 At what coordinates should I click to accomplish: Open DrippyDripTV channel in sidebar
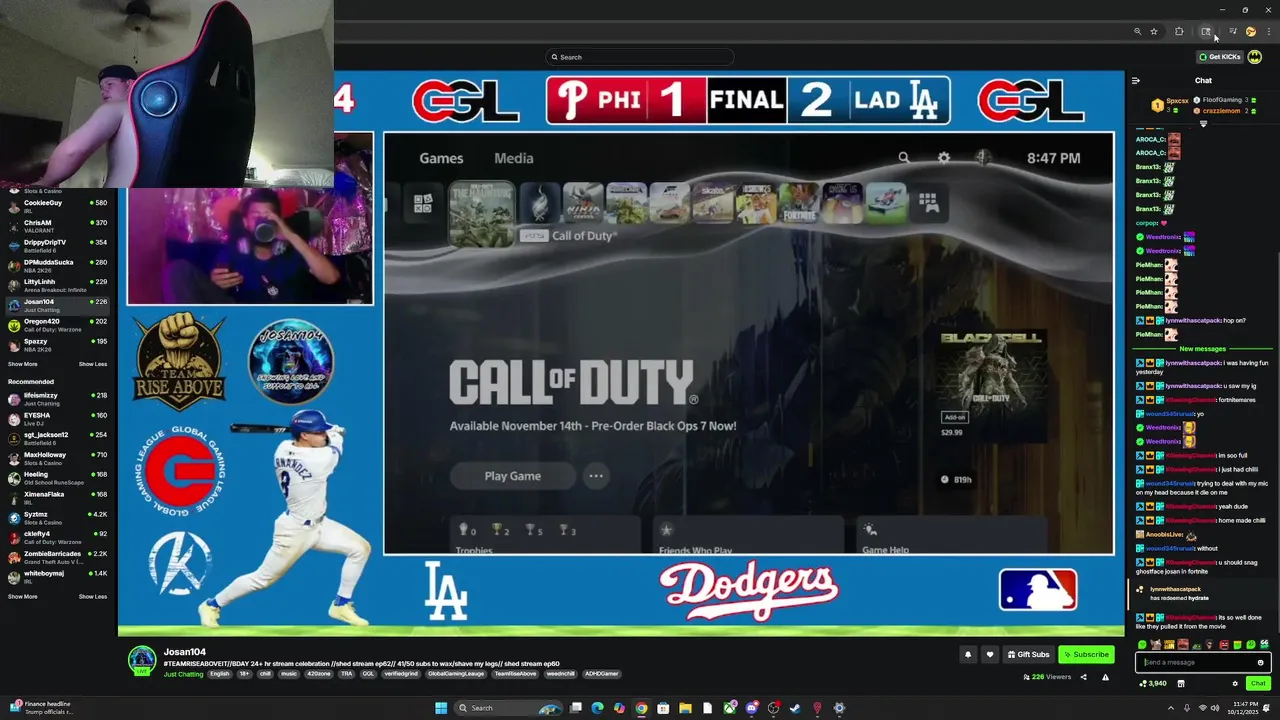tap(58, 245)
